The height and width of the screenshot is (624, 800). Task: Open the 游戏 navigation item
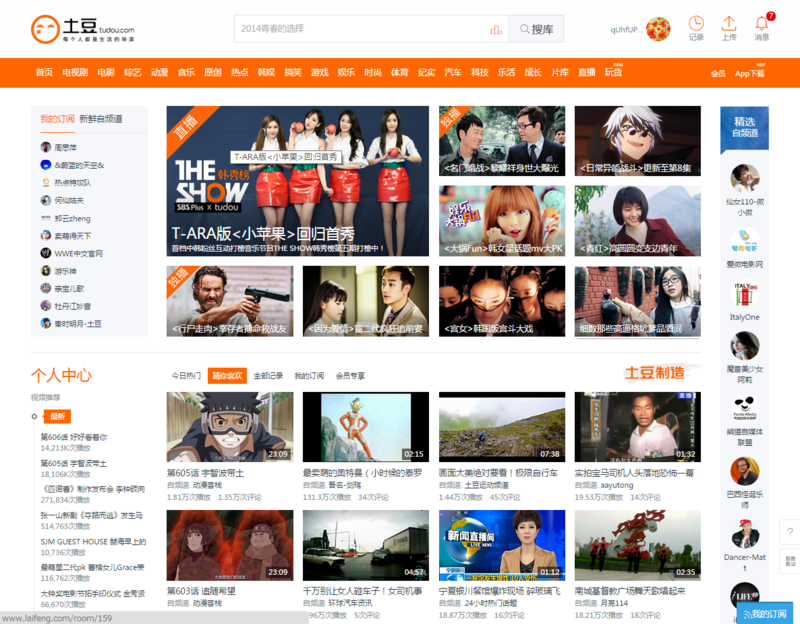point(319,72)
